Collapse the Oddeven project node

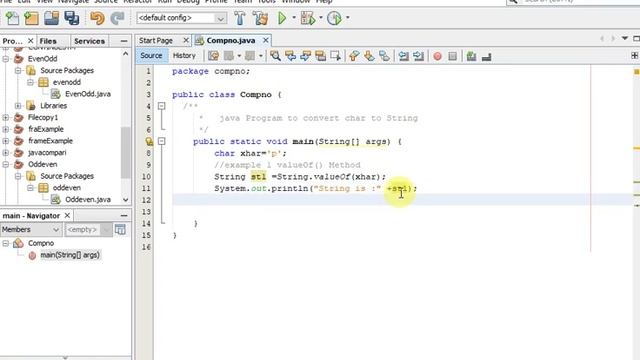click(x=6, y=164)
